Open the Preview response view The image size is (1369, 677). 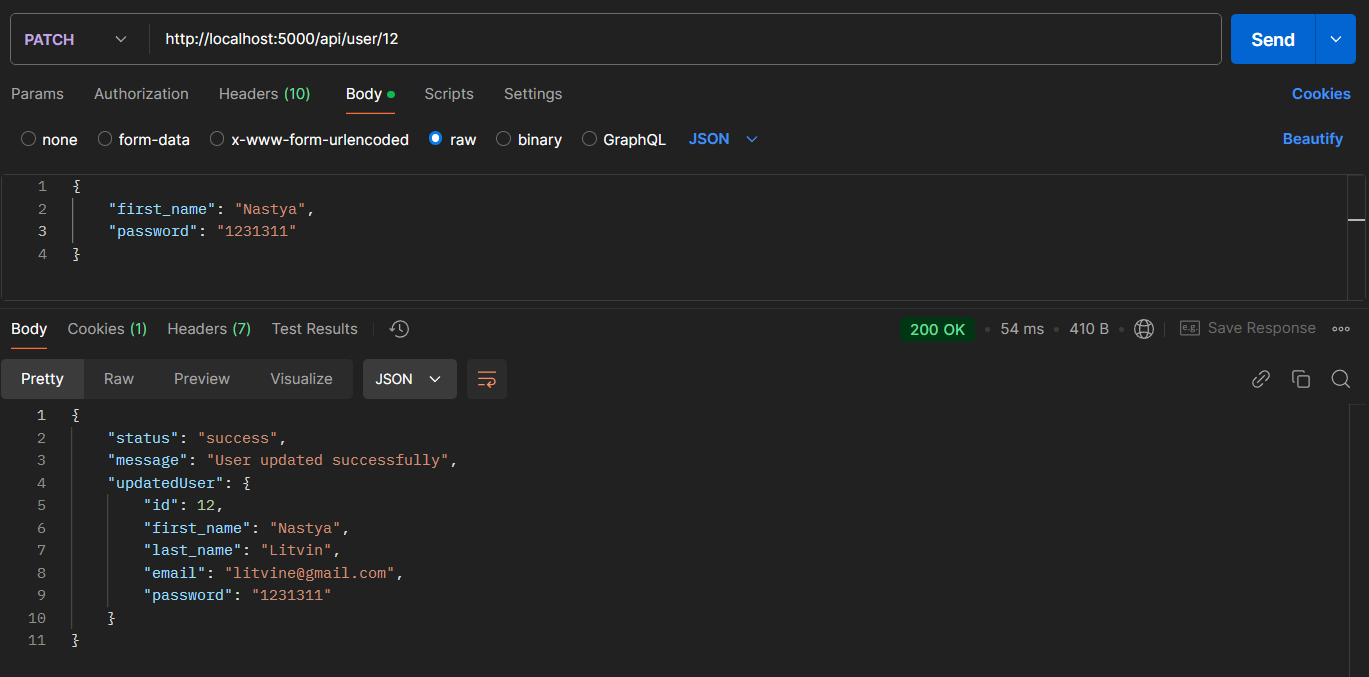(202, 379)
